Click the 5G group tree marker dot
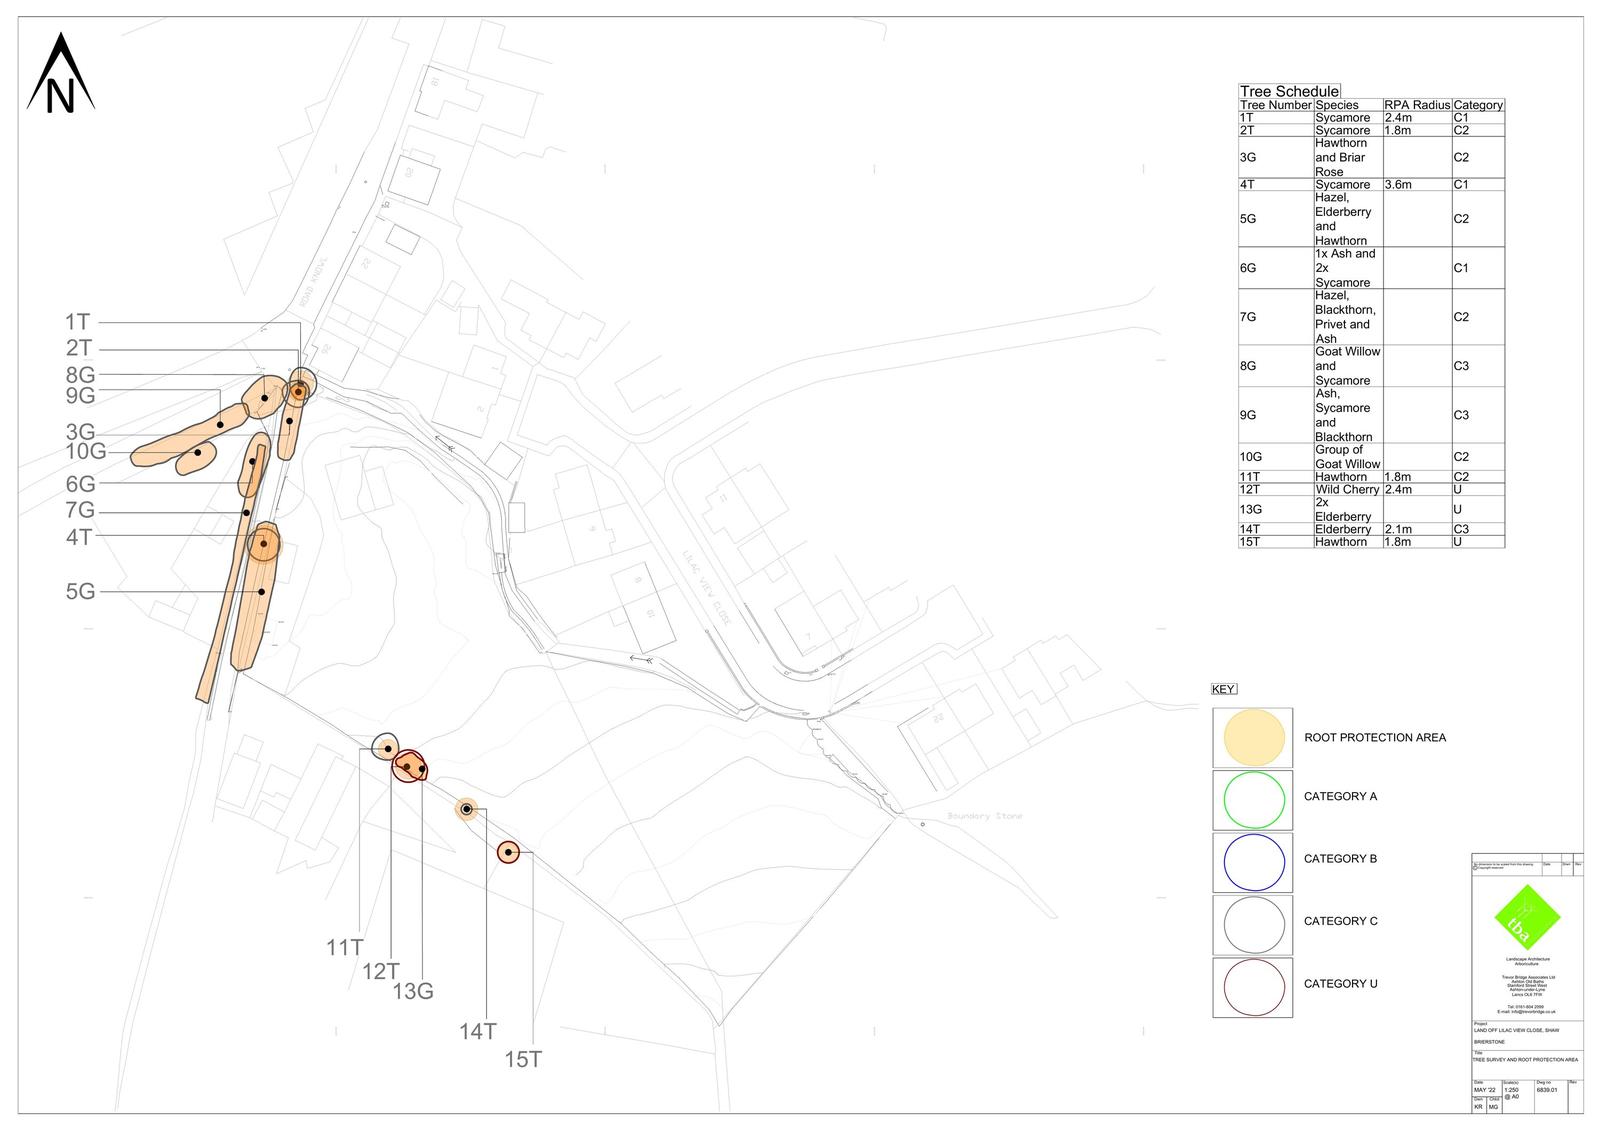1600x1131 pixels. pos(262,591)
